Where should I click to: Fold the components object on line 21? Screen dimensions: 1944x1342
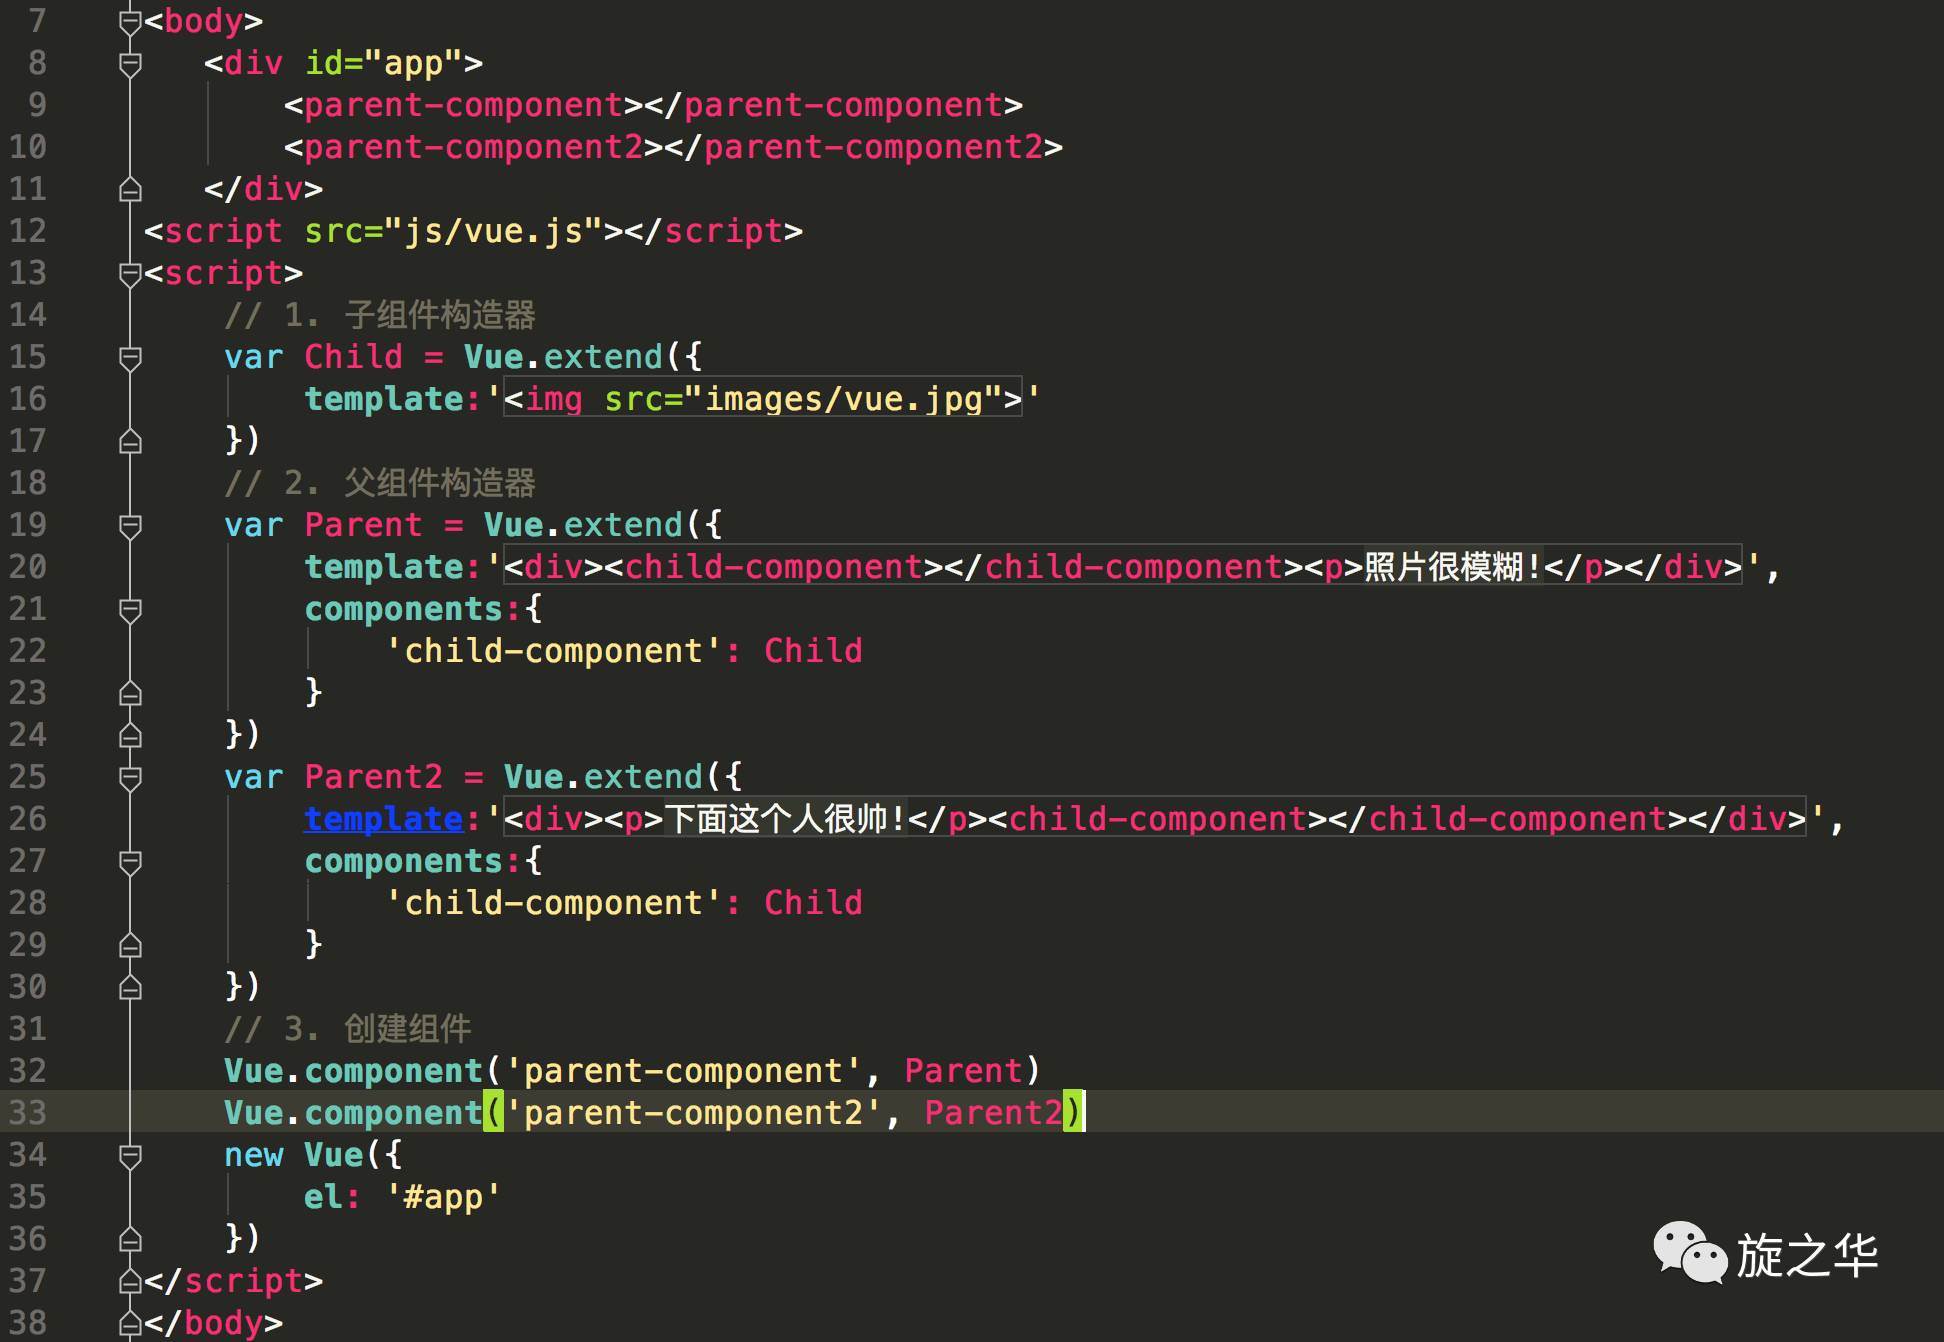tap(130, 610)
